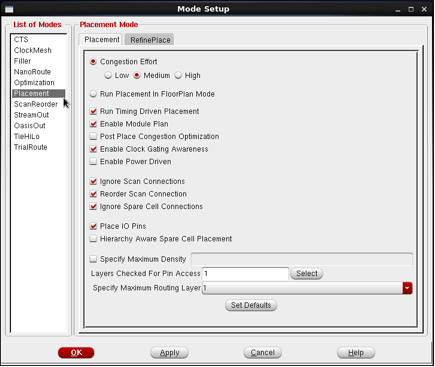Choose StreamOut in the modes list
Viewport: 435px width, 367px height.
(31, 115)
